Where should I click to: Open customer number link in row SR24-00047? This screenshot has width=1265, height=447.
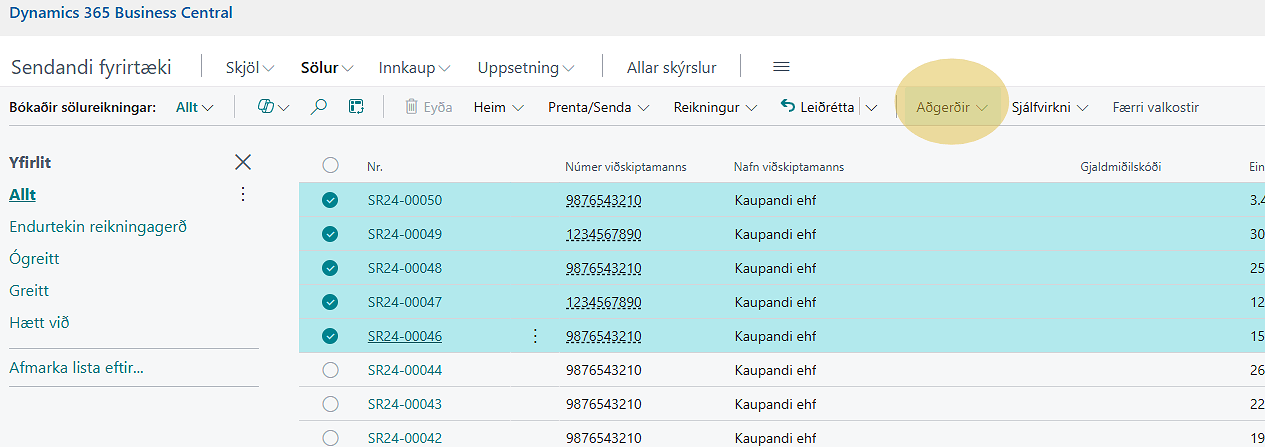click(x=603, y=302)
